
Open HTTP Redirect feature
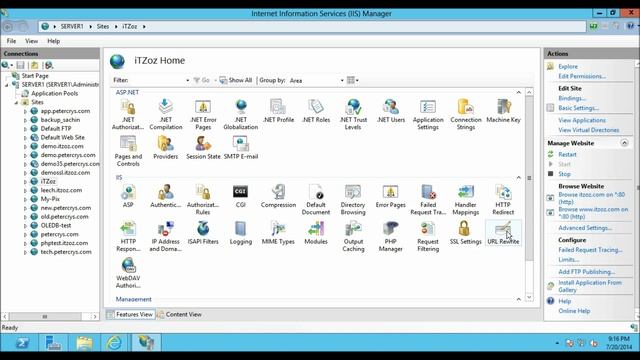[x=503, y=200]
